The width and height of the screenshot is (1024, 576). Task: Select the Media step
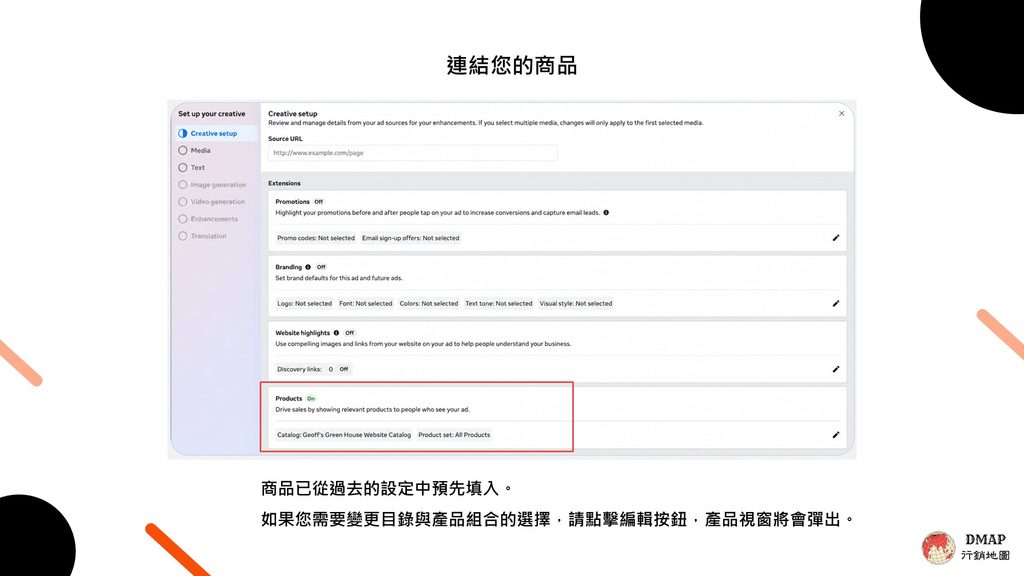(x=194, y=150)
